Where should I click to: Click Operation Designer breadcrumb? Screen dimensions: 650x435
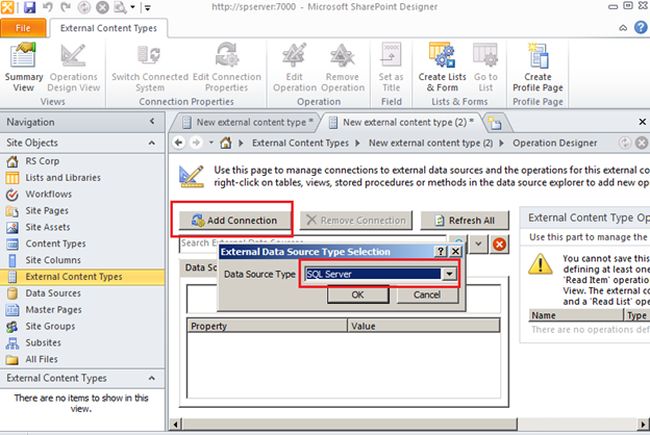pos(555,143)
